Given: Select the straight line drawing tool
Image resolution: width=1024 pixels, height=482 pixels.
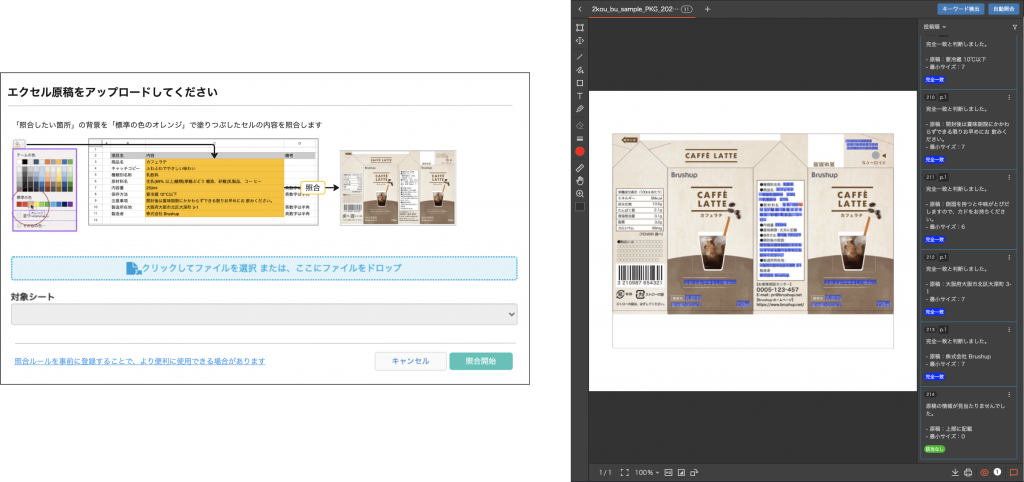Looking at the screenshot, I should click(x=580, y=57).
